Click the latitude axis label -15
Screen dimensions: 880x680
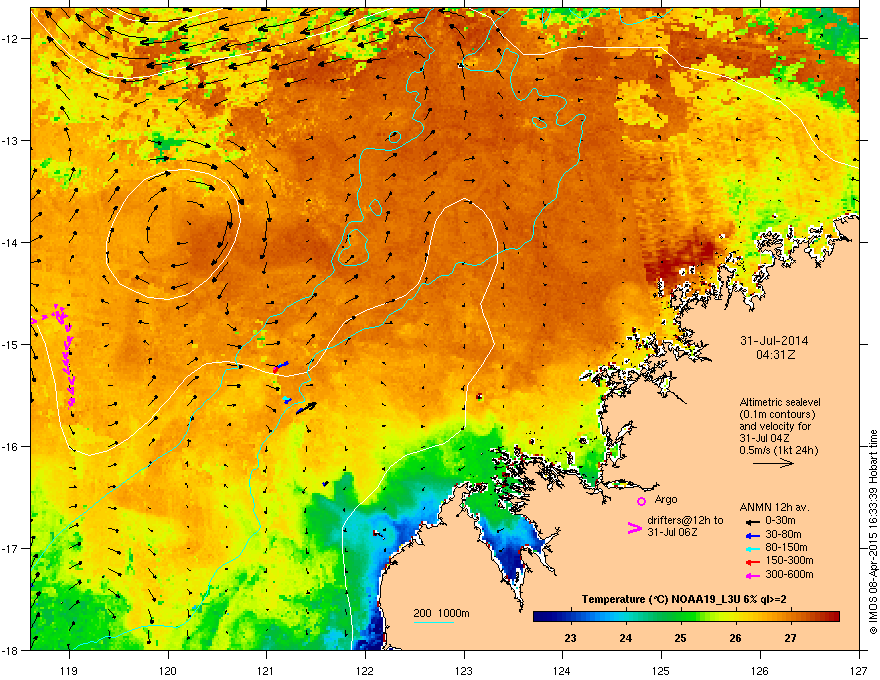pos(10,344)
